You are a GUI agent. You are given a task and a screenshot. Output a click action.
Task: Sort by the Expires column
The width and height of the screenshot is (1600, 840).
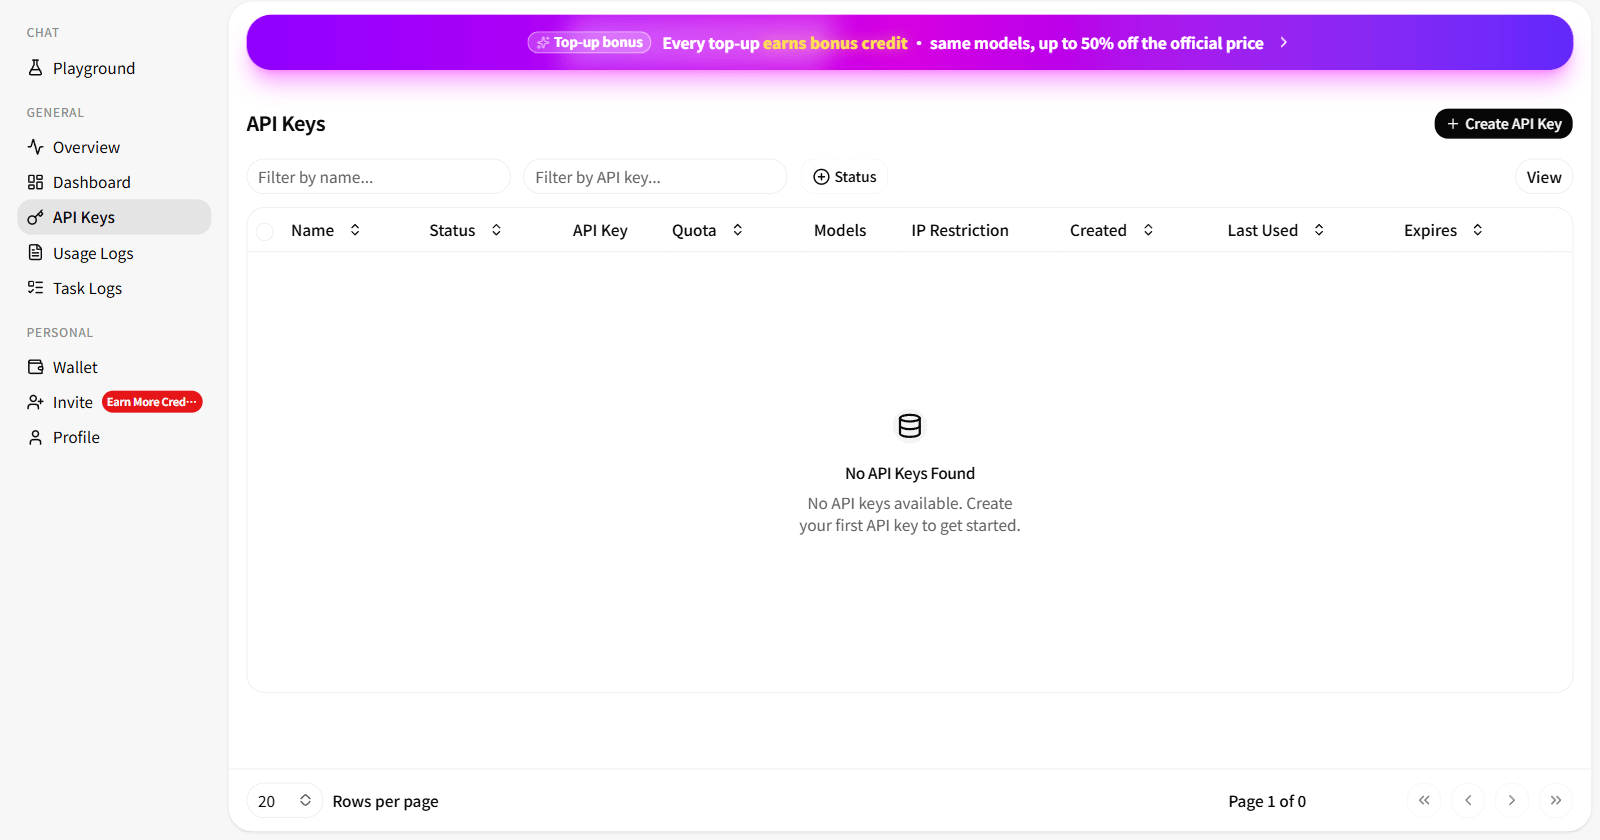(1443, 230)
